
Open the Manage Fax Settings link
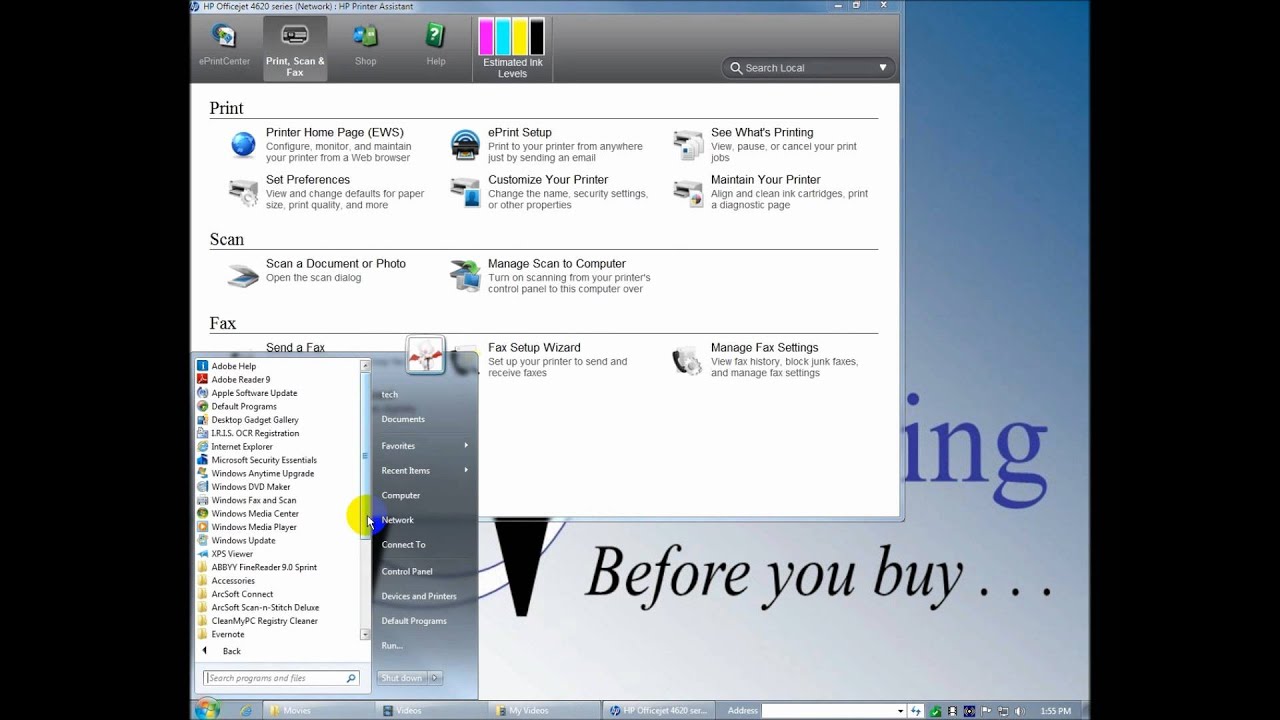coord(765,348)
